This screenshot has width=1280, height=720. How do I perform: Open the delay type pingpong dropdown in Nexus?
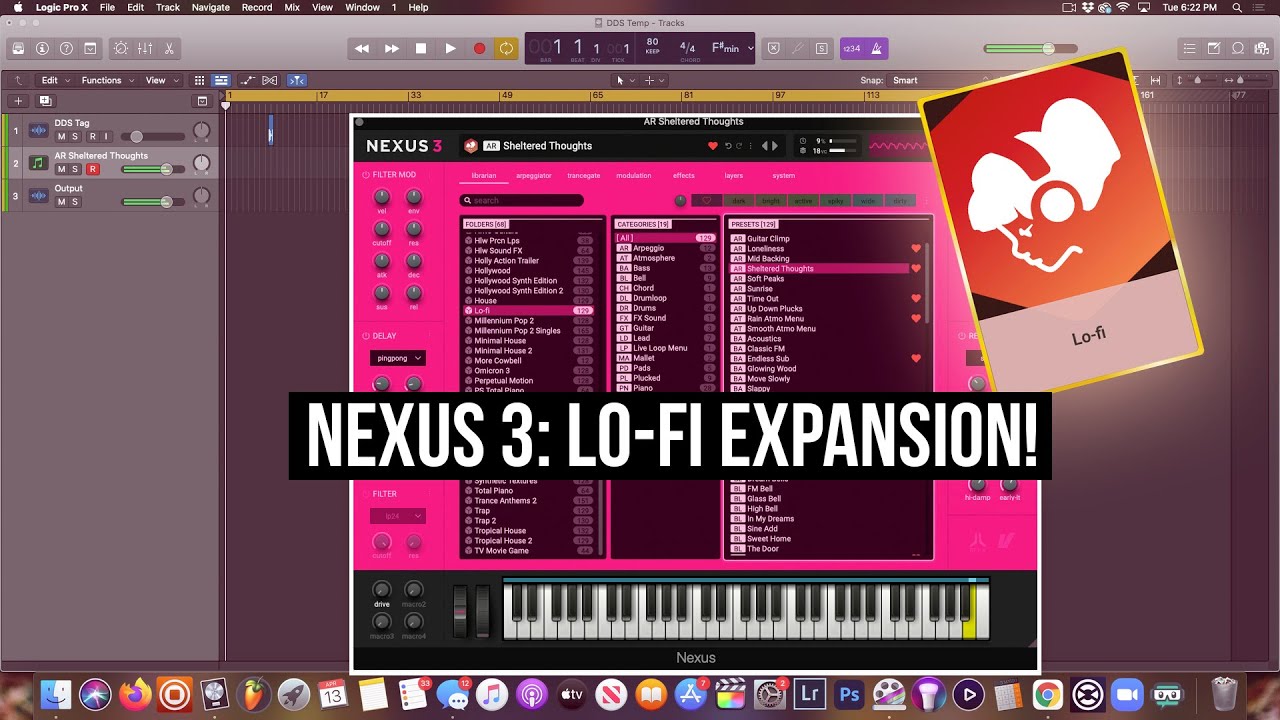click(398, 358)
